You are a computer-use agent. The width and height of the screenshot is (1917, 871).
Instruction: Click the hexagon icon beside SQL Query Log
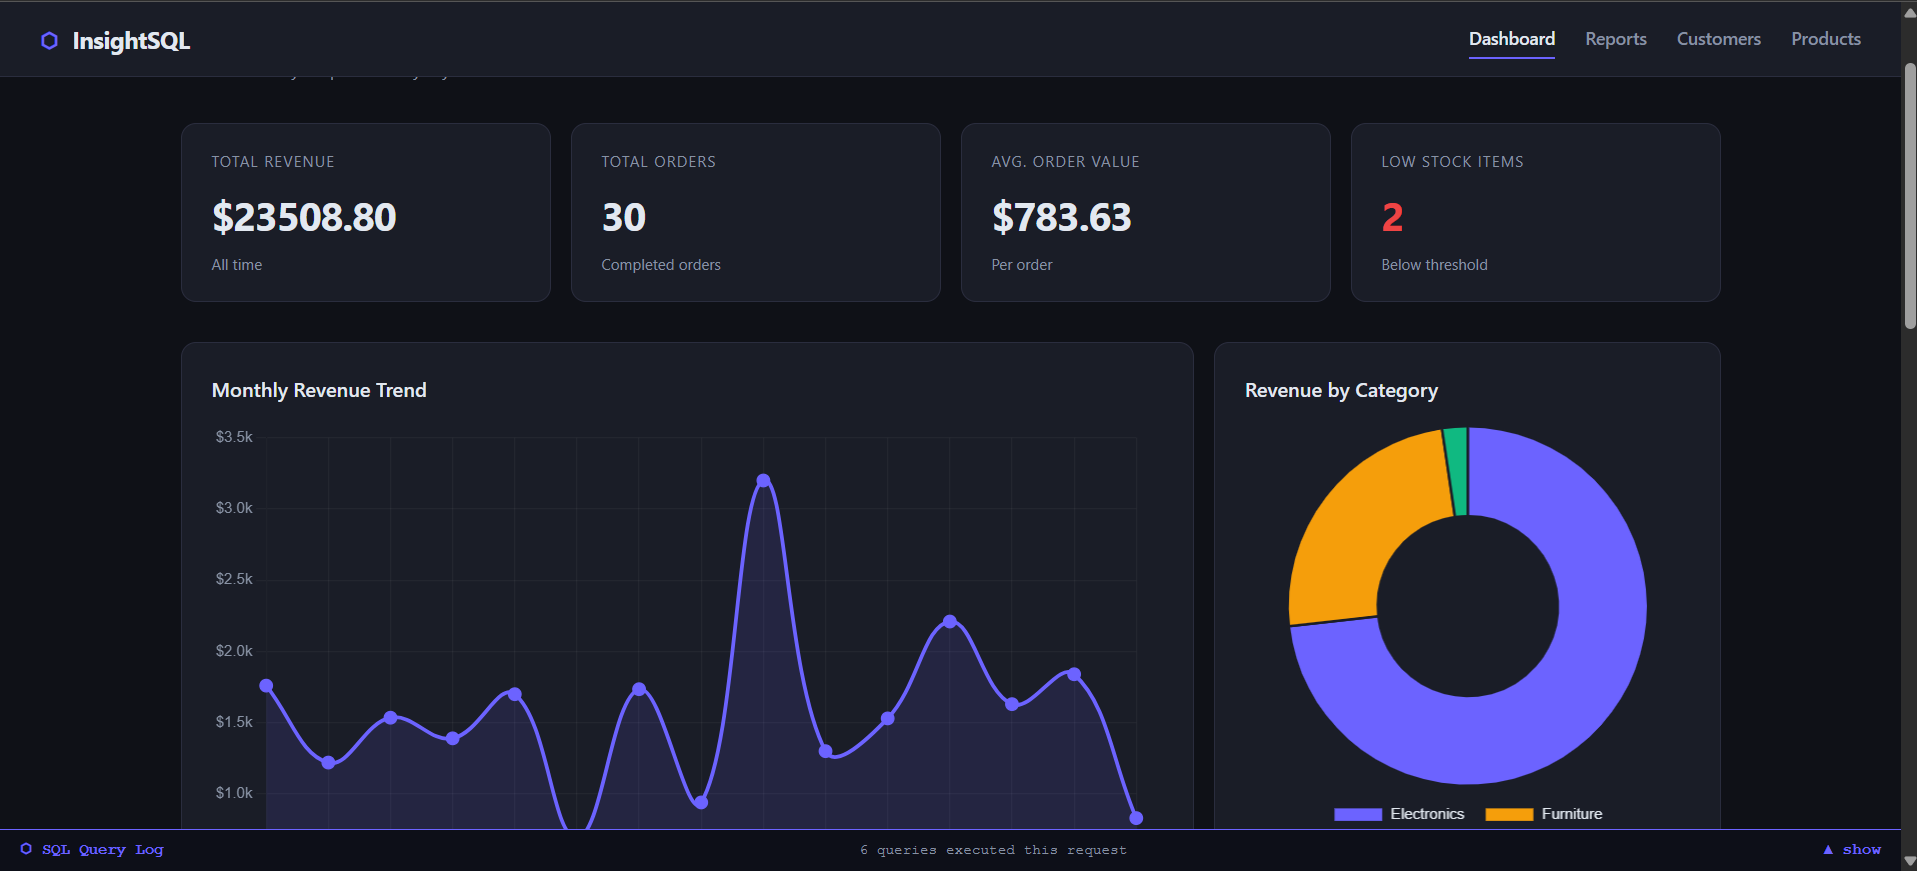[x=26, y=849]
